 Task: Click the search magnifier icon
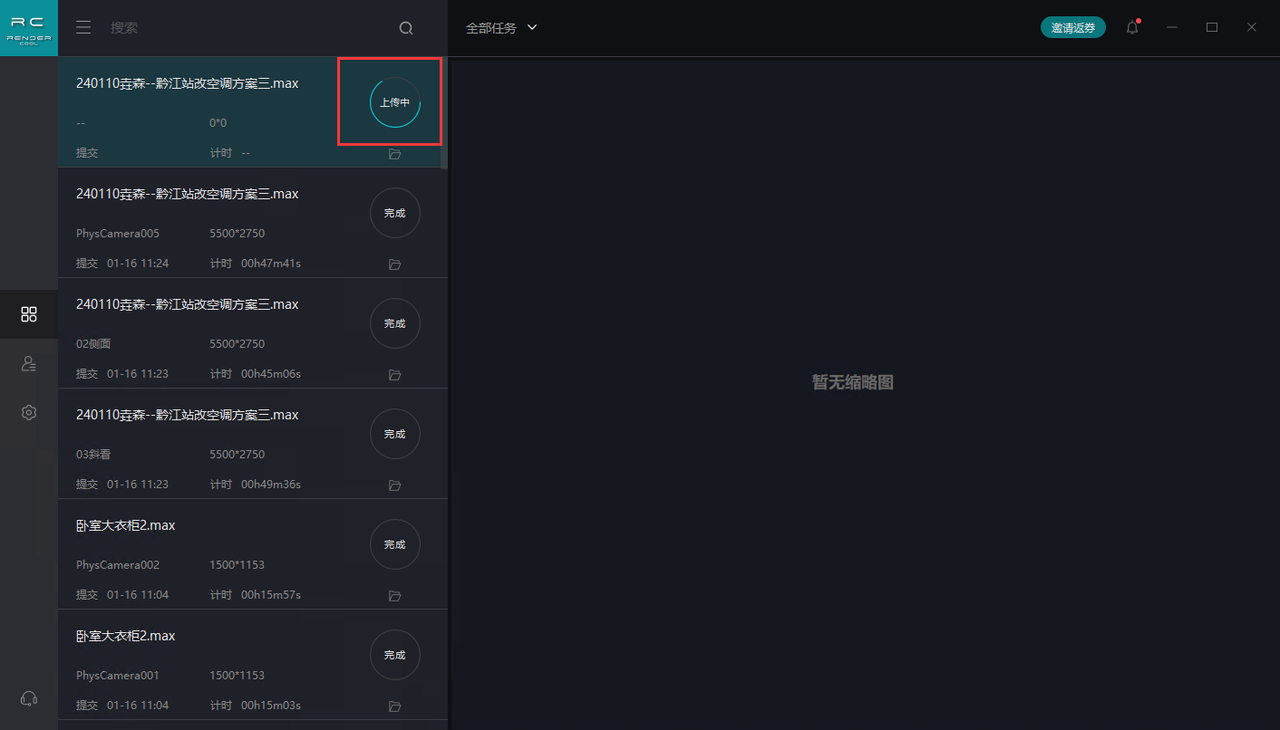coord(406,28)
